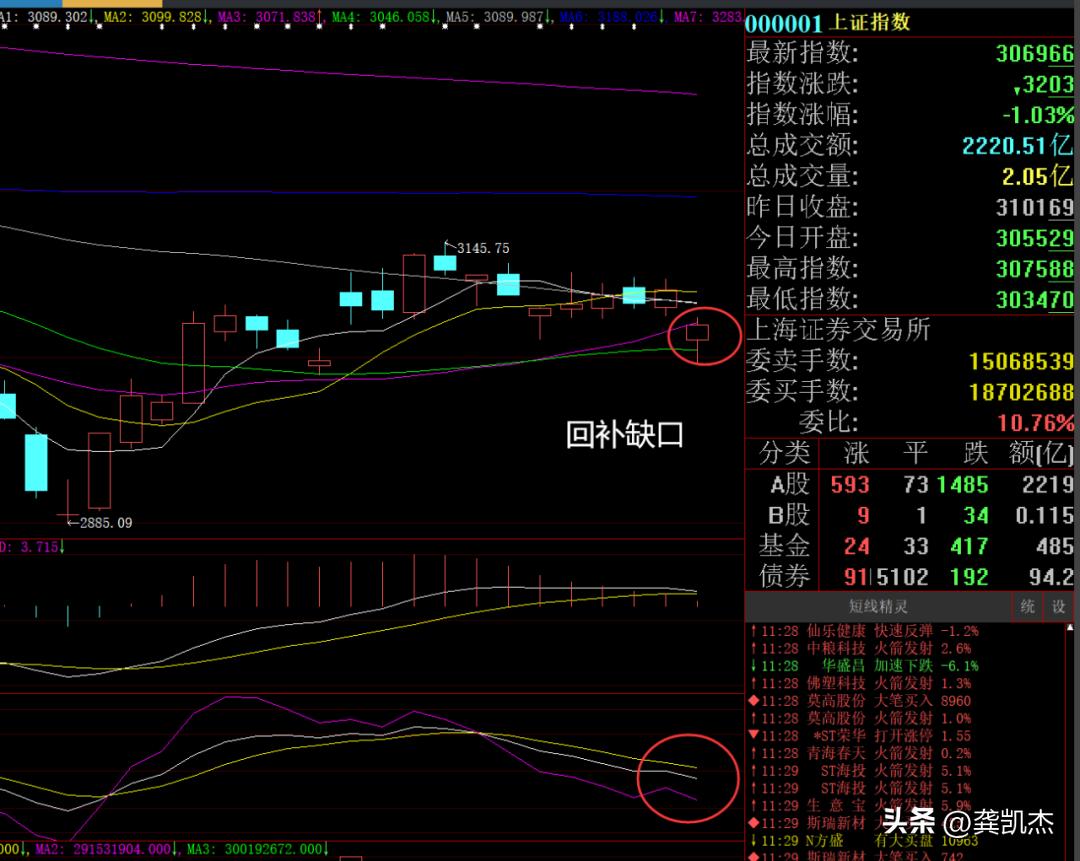Click the 总成交量 value 2.05亿

[x=1037, y=176]
